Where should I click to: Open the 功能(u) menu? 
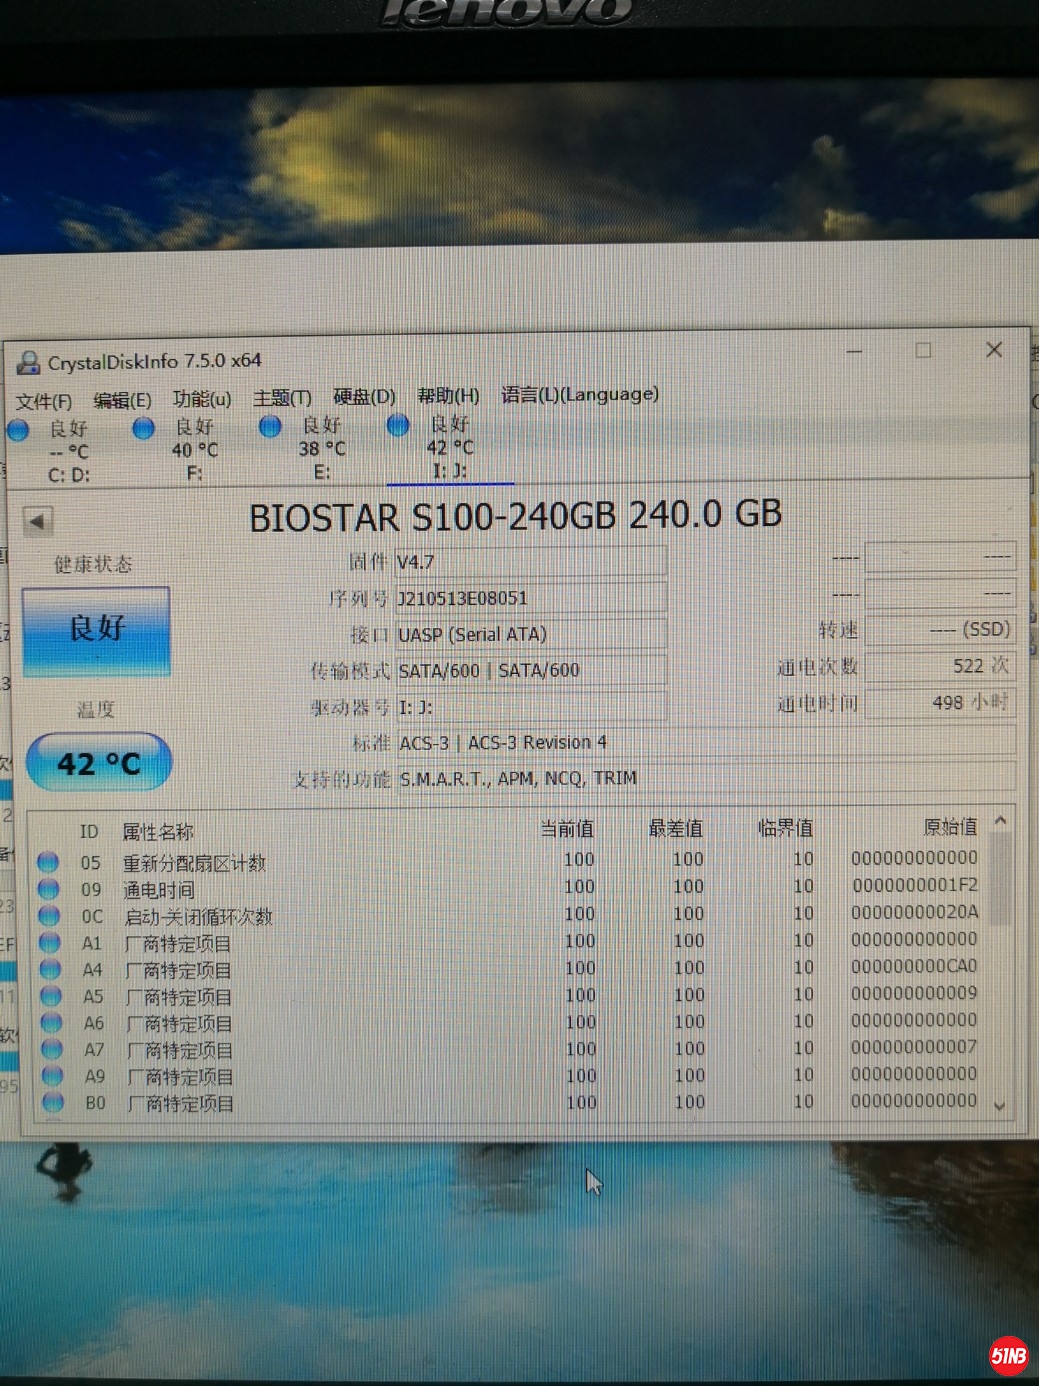pyautogui.click(x=202, y=399)
